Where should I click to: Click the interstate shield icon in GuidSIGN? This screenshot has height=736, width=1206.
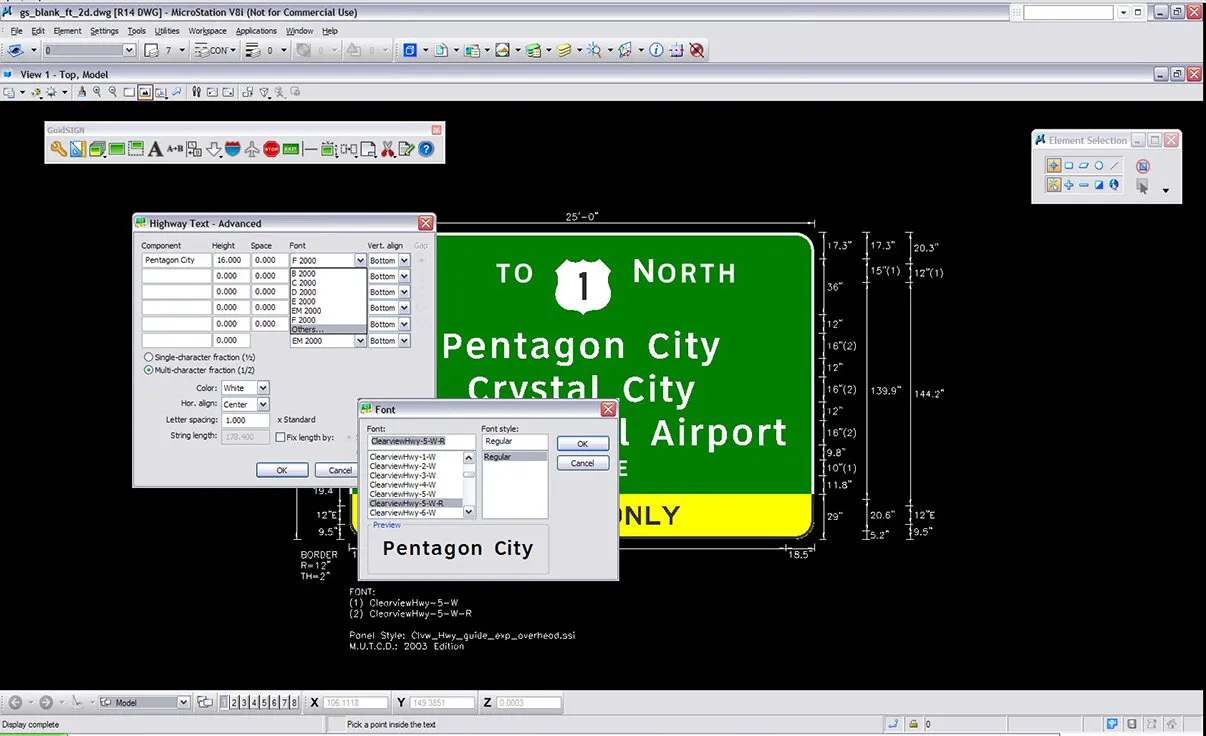click(x=232, y=149)
